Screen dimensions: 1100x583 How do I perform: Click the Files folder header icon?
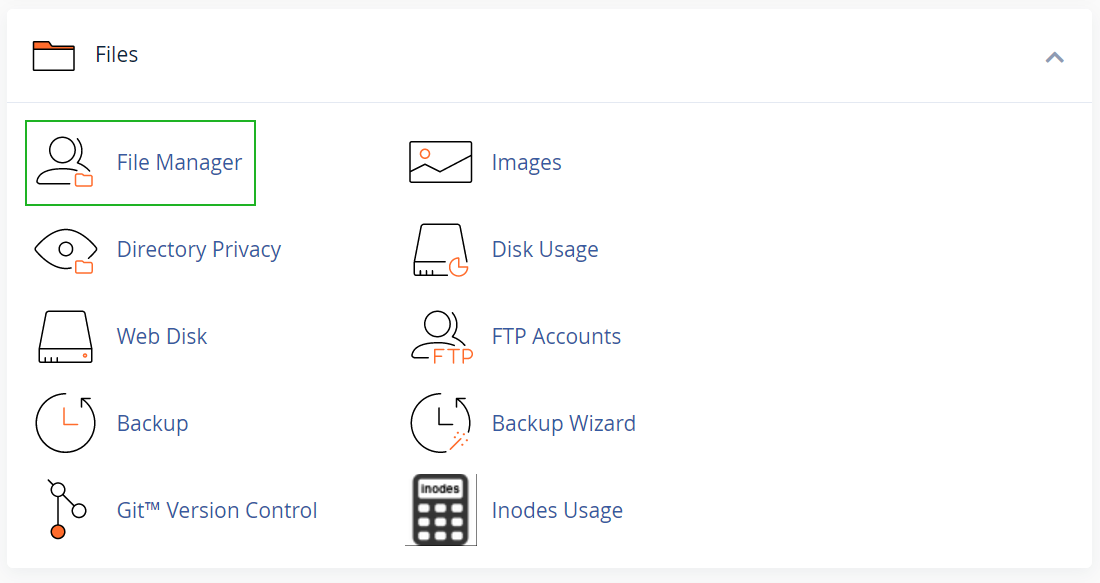tap(53, 55)
